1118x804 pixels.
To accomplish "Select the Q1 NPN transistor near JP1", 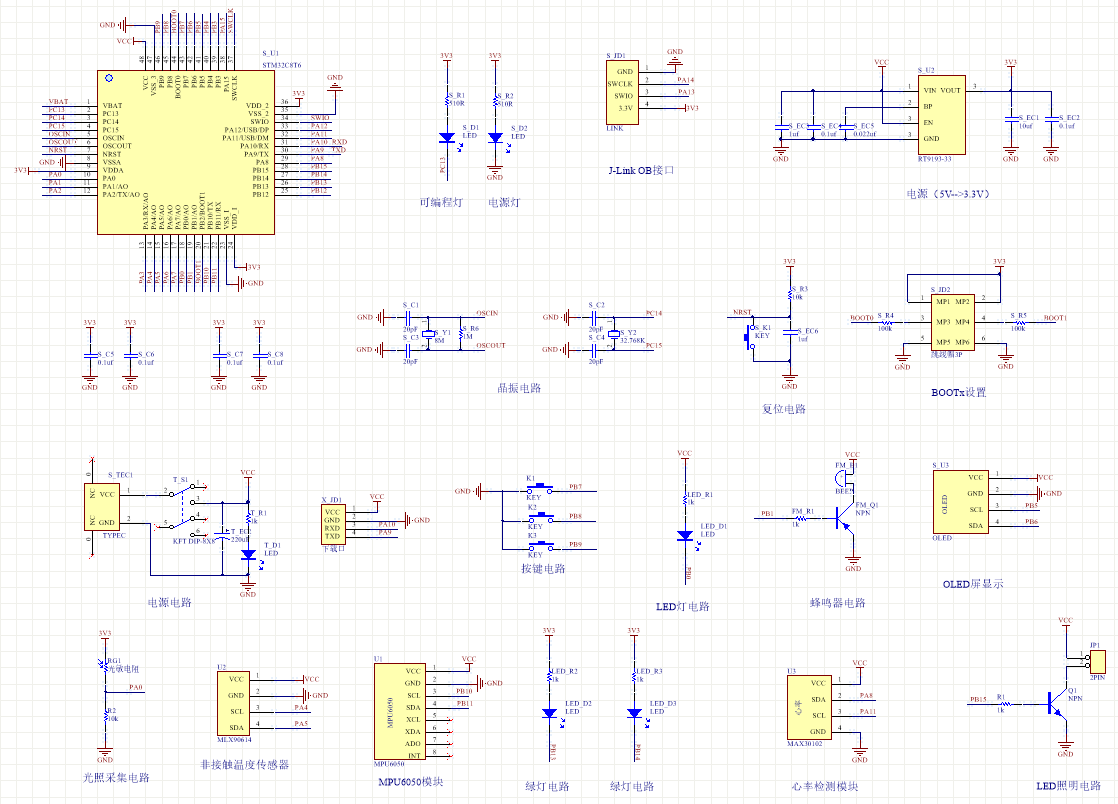I will point(1057,704).
